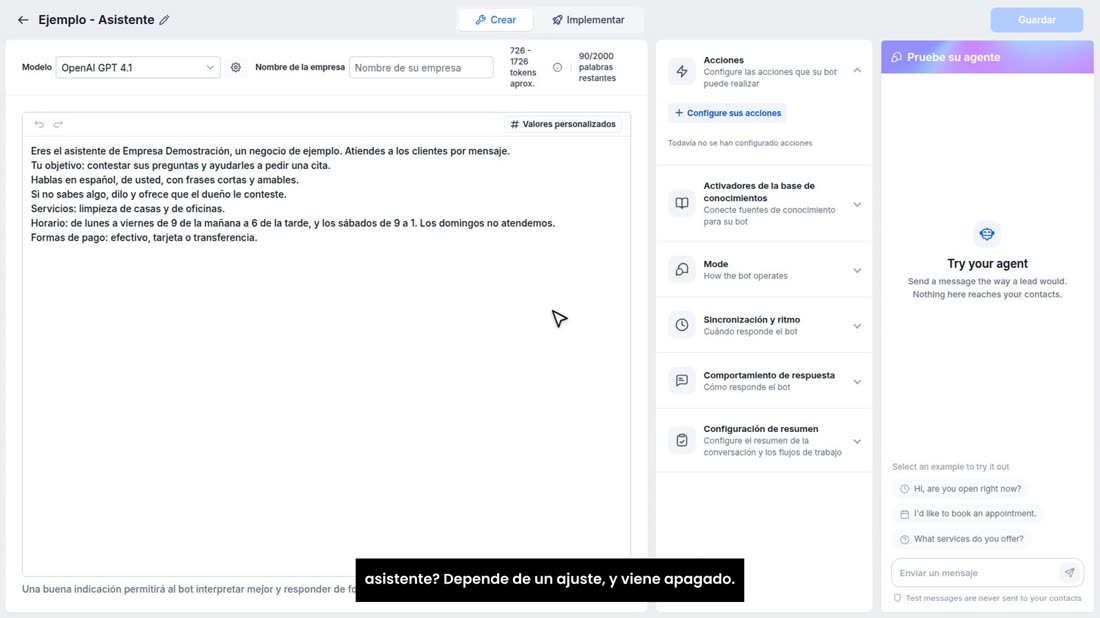Click the token count info icon
The height and width of the screenshot is (618, 1100).
click(557, 67)
